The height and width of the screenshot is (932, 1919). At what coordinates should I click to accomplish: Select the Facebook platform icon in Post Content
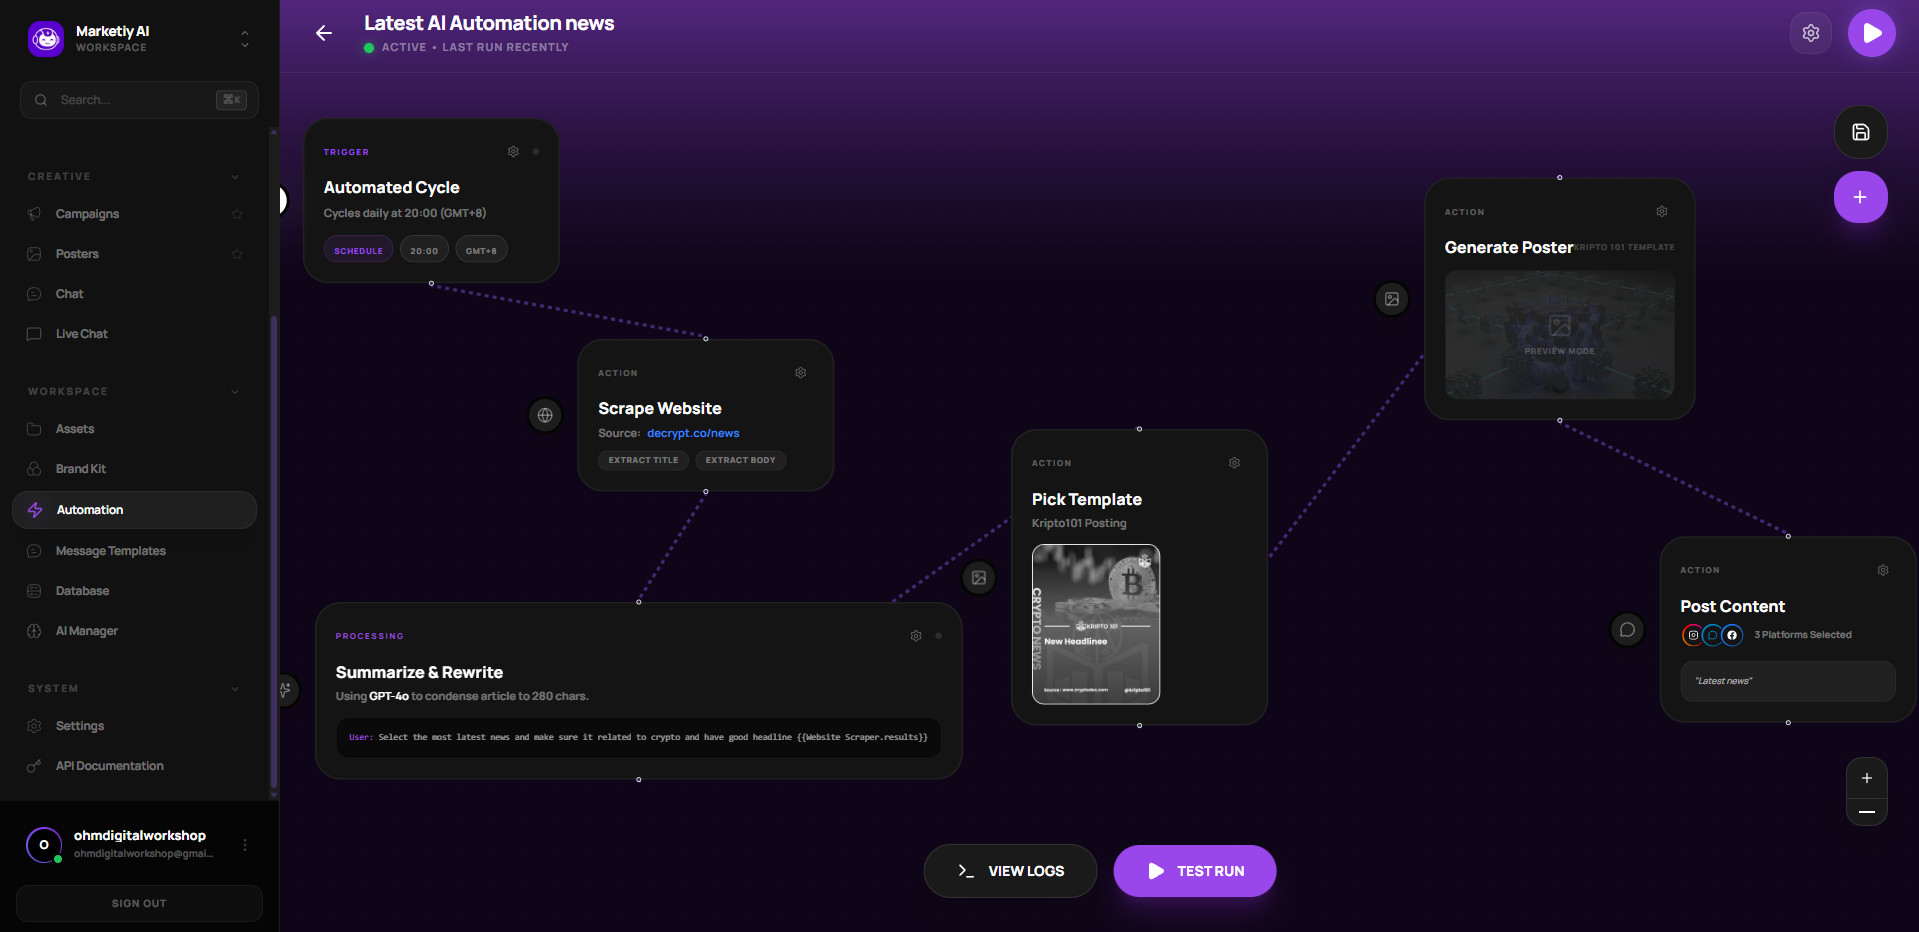pos(1733,635)
